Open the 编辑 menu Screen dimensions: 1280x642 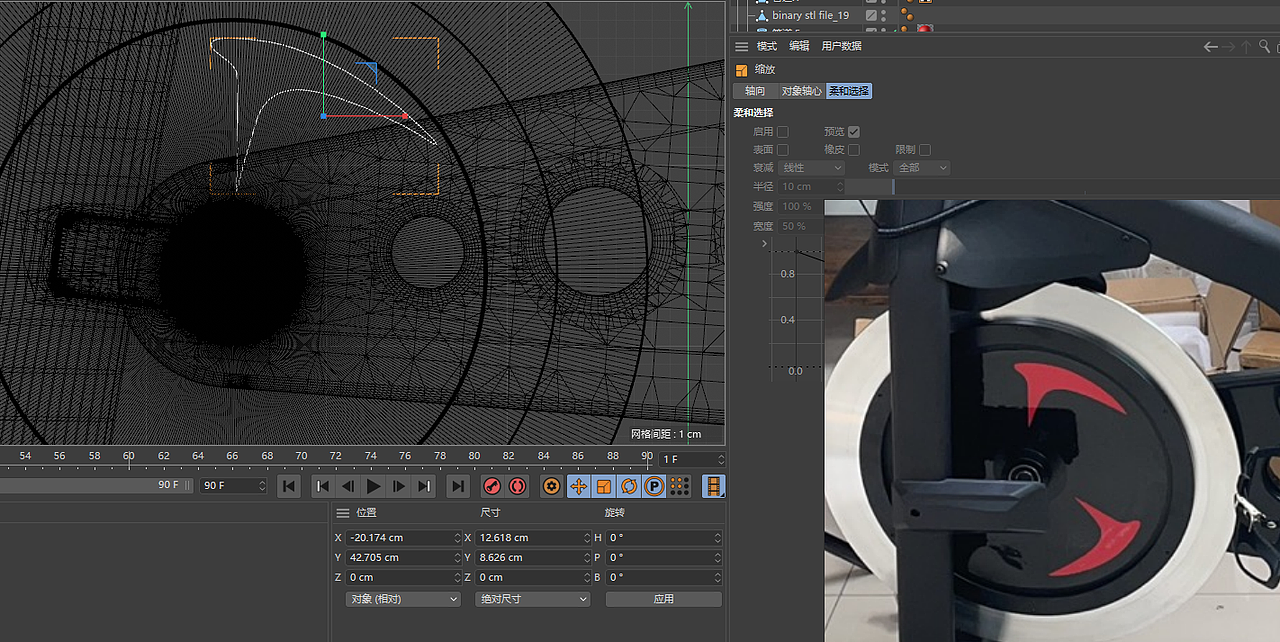click(x=799, y=46)
